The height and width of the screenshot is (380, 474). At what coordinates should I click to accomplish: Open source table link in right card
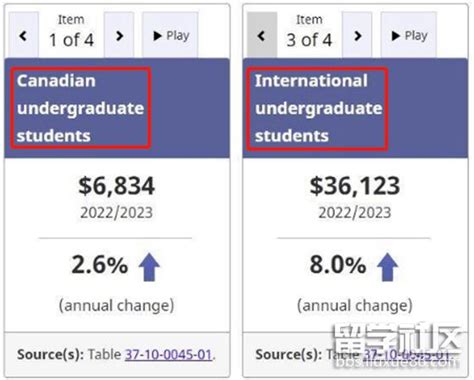tap(406, 354)
